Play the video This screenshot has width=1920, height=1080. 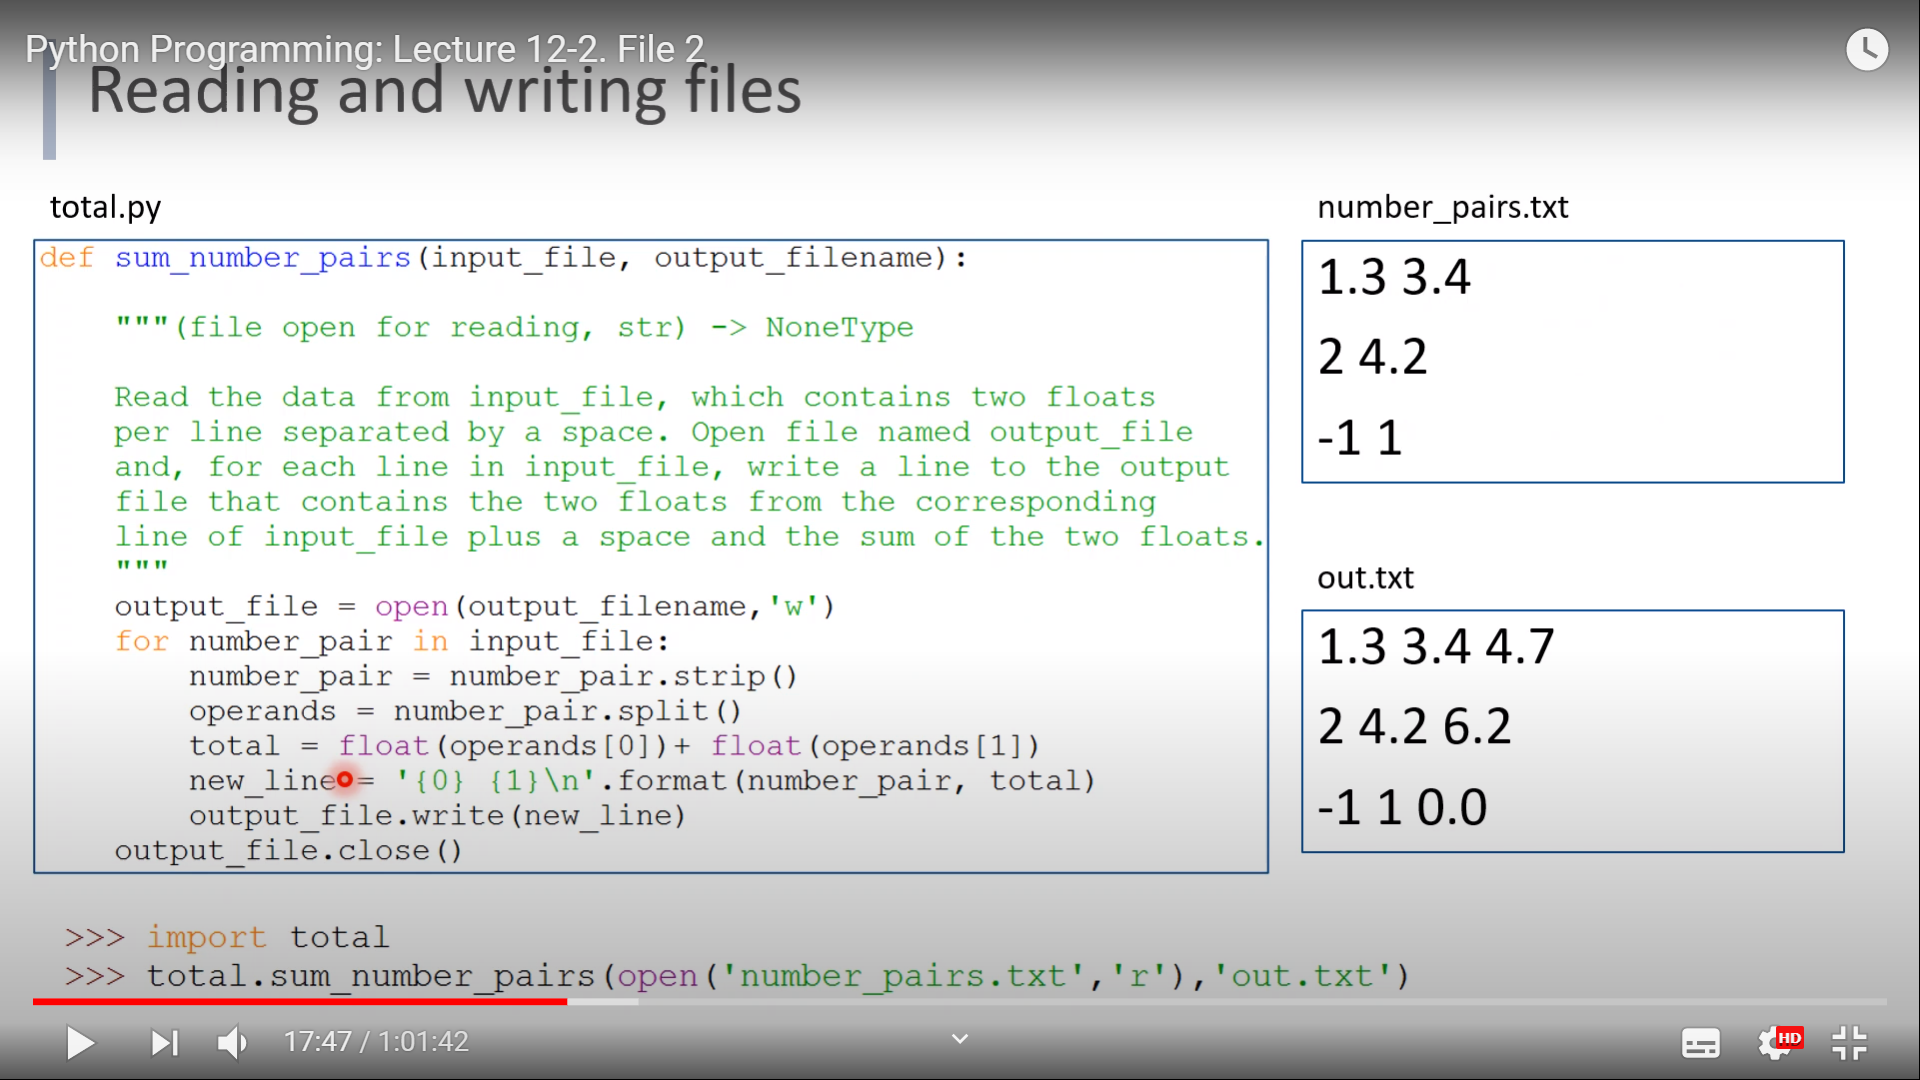coord(80,1043)
